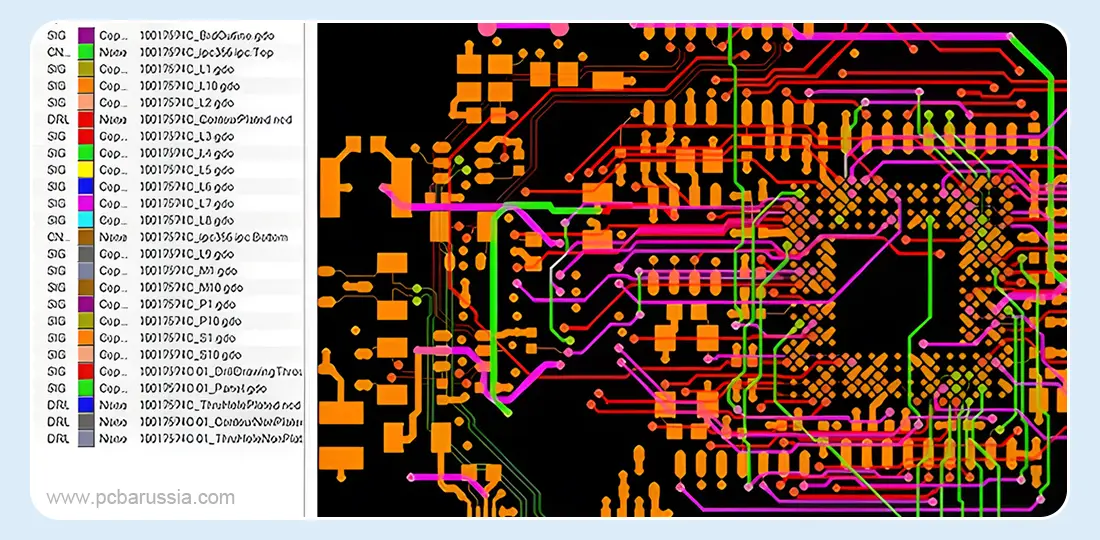Change the yellow color swatch of L5.gdo

(x=86, y=170)
